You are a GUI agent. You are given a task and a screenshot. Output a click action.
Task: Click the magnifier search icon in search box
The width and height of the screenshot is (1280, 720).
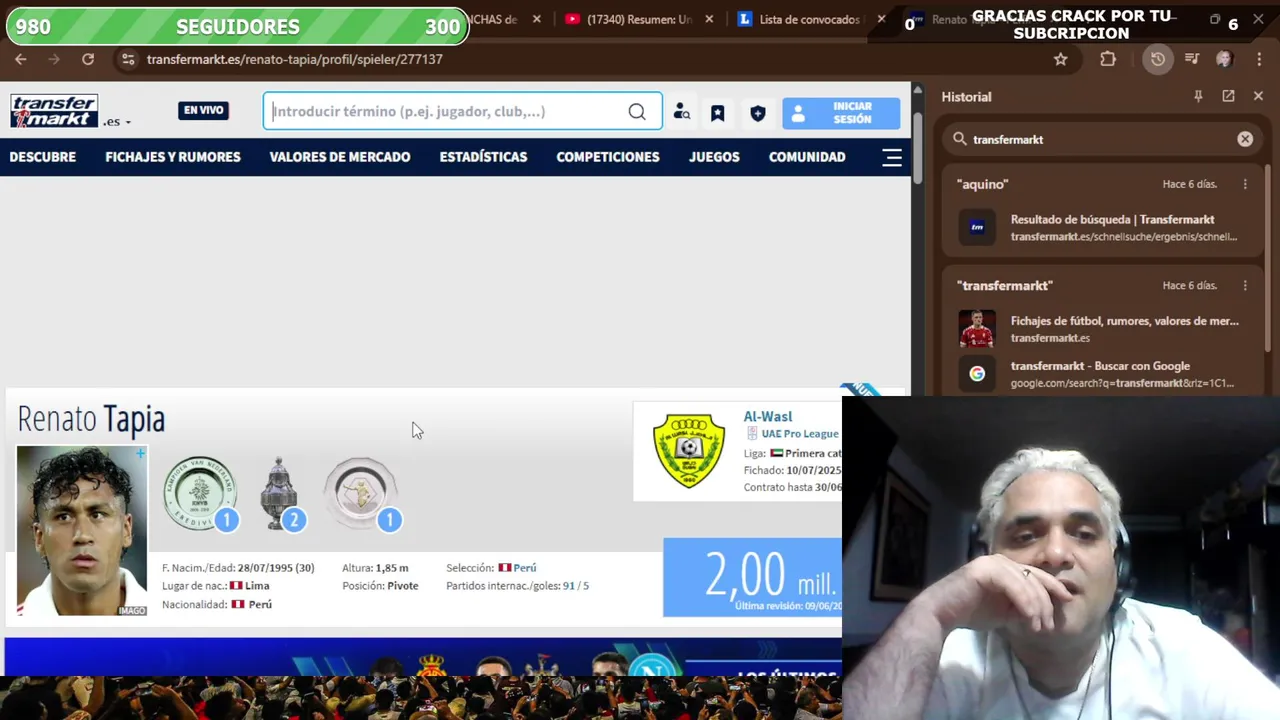click(637, 111)
